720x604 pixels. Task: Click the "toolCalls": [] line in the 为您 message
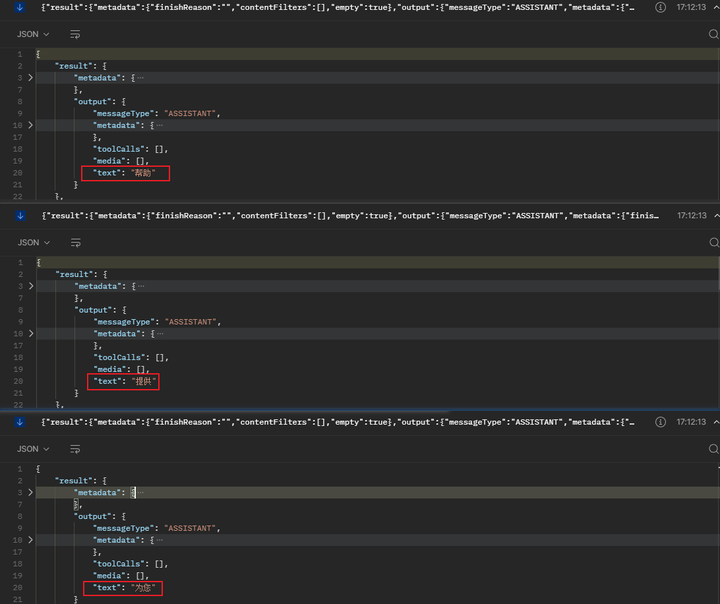[130, 564]
